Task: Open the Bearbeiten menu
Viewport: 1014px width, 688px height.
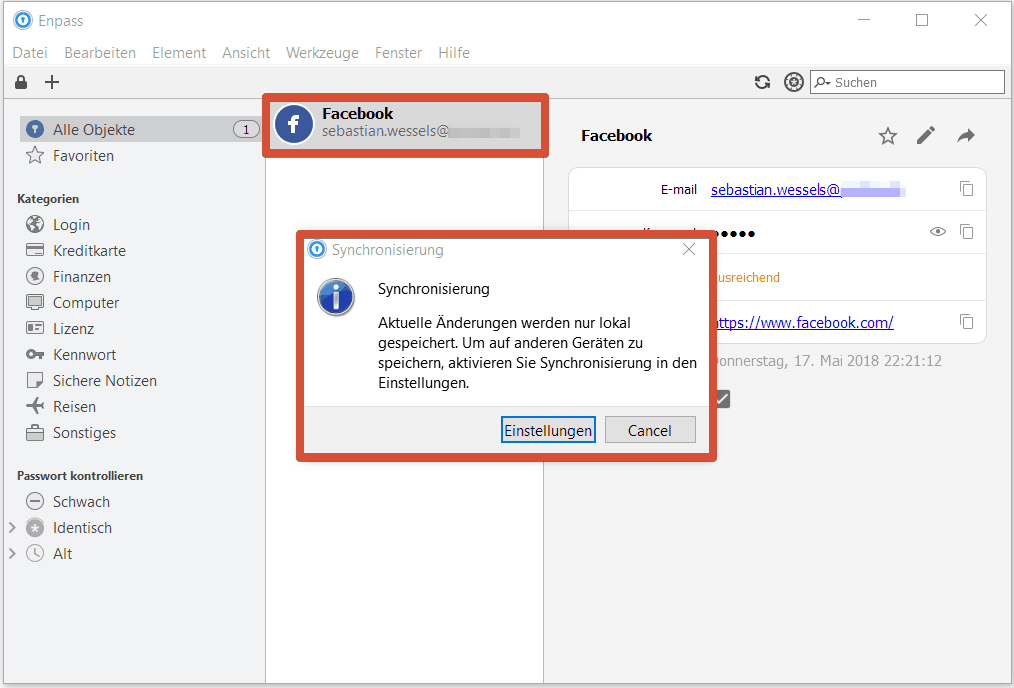Action: pyautogui.click(x=100, y=53)
